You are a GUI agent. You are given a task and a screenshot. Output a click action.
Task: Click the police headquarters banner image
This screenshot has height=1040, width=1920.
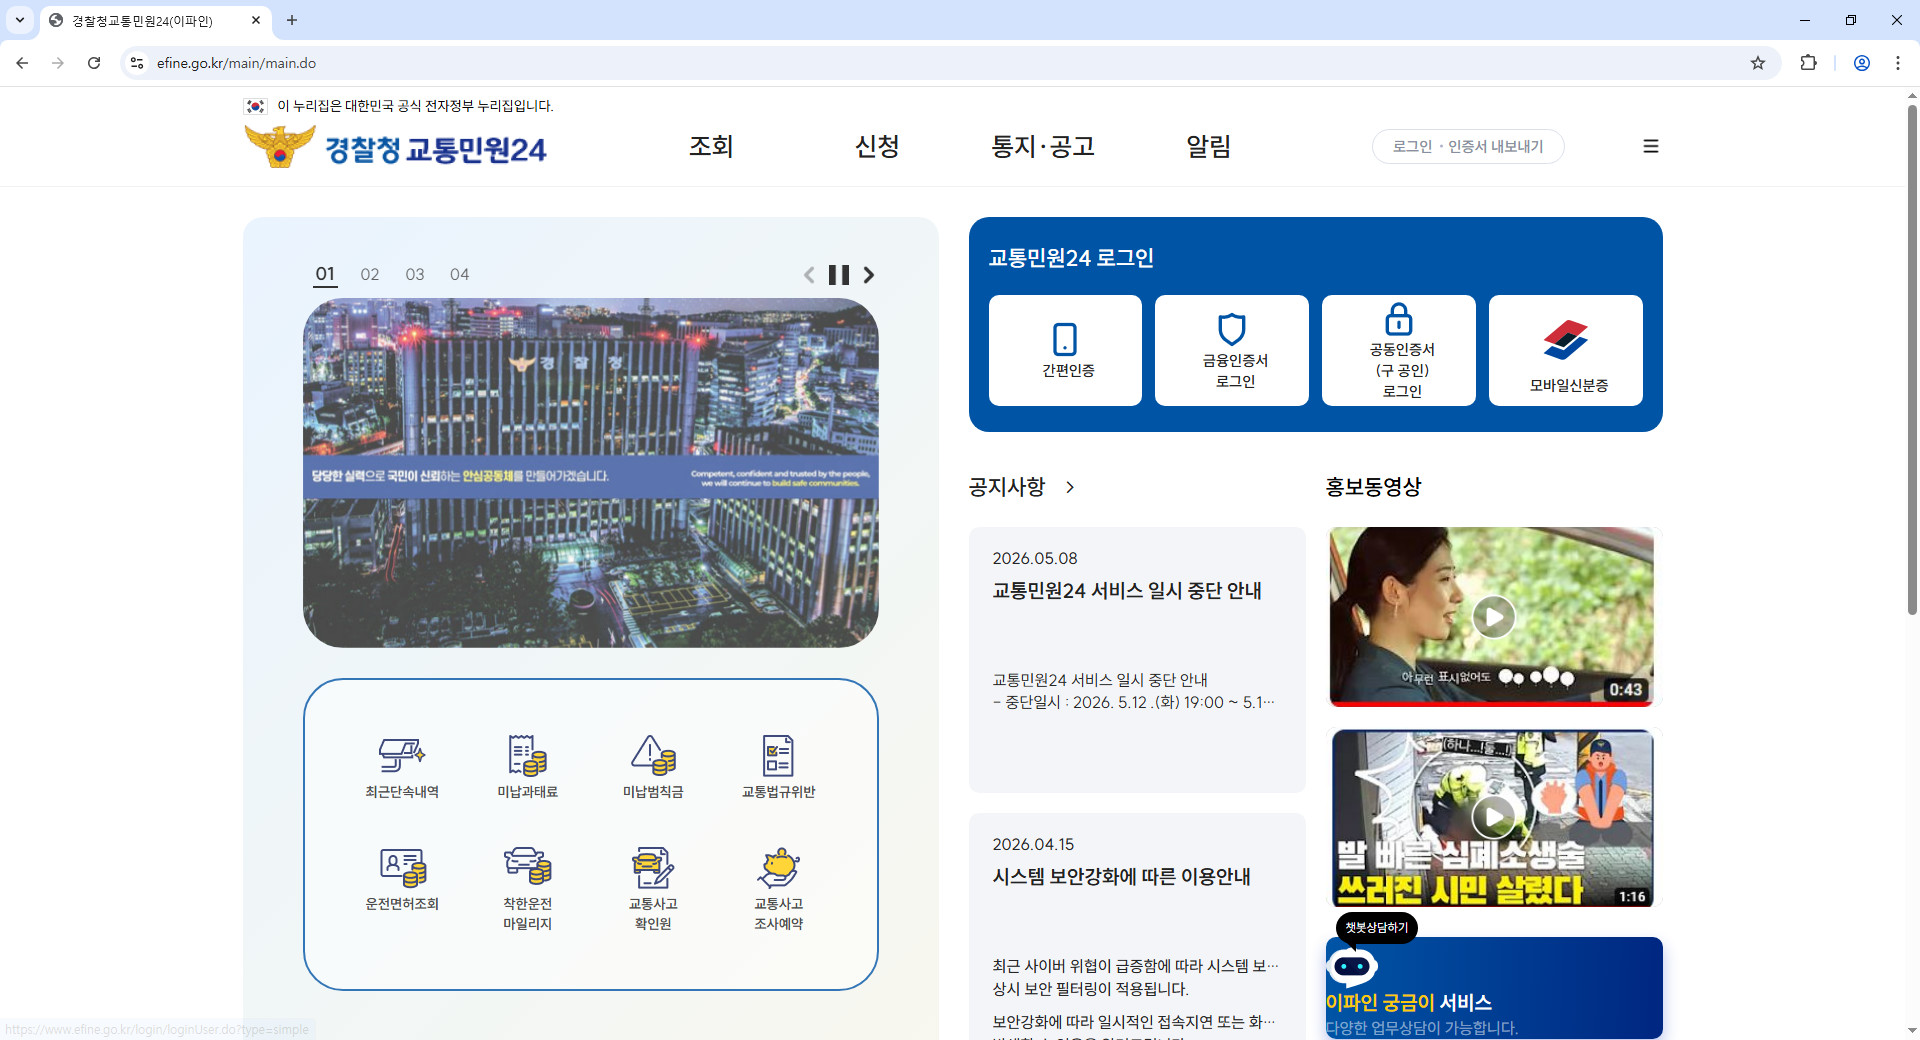coord(591,473)
